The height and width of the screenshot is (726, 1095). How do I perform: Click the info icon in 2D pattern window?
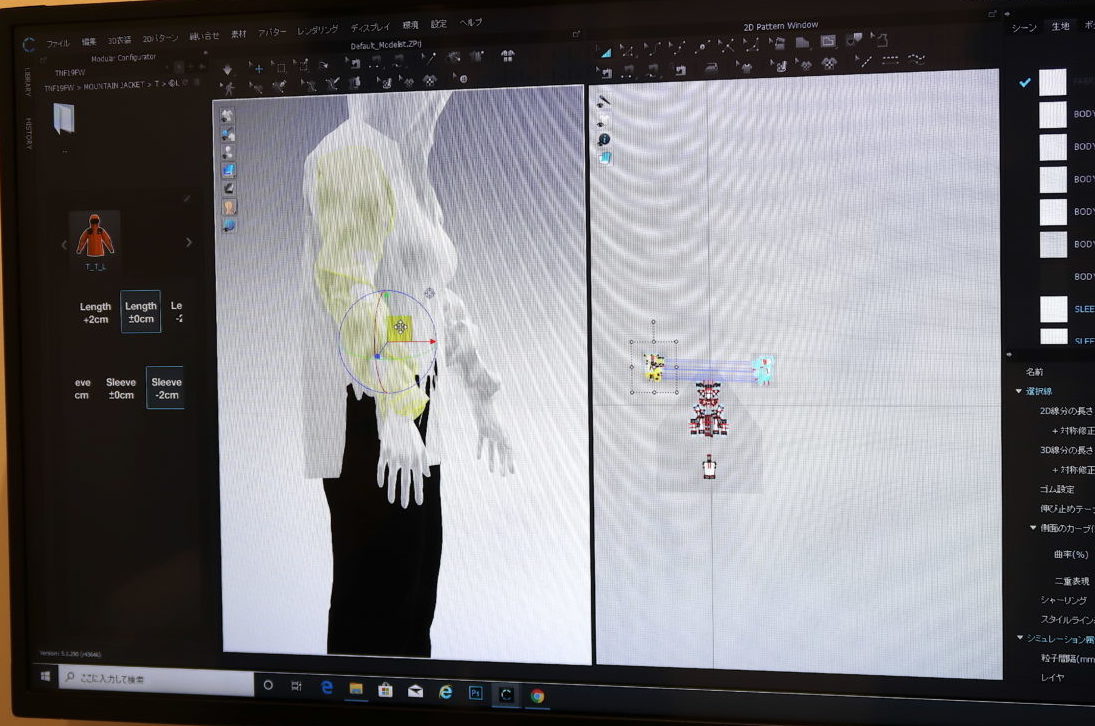pyautogui.click(x=604, y=140)
